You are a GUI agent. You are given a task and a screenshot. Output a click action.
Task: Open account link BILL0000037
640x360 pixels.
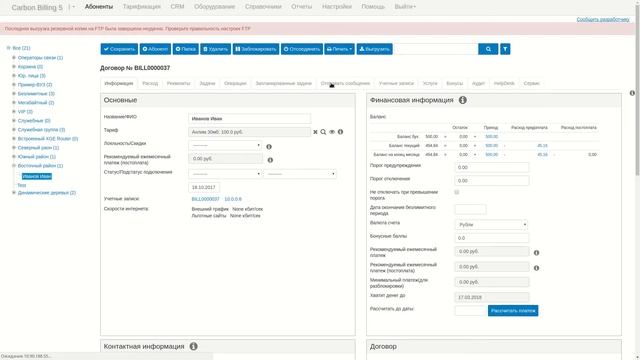[205, 199]
